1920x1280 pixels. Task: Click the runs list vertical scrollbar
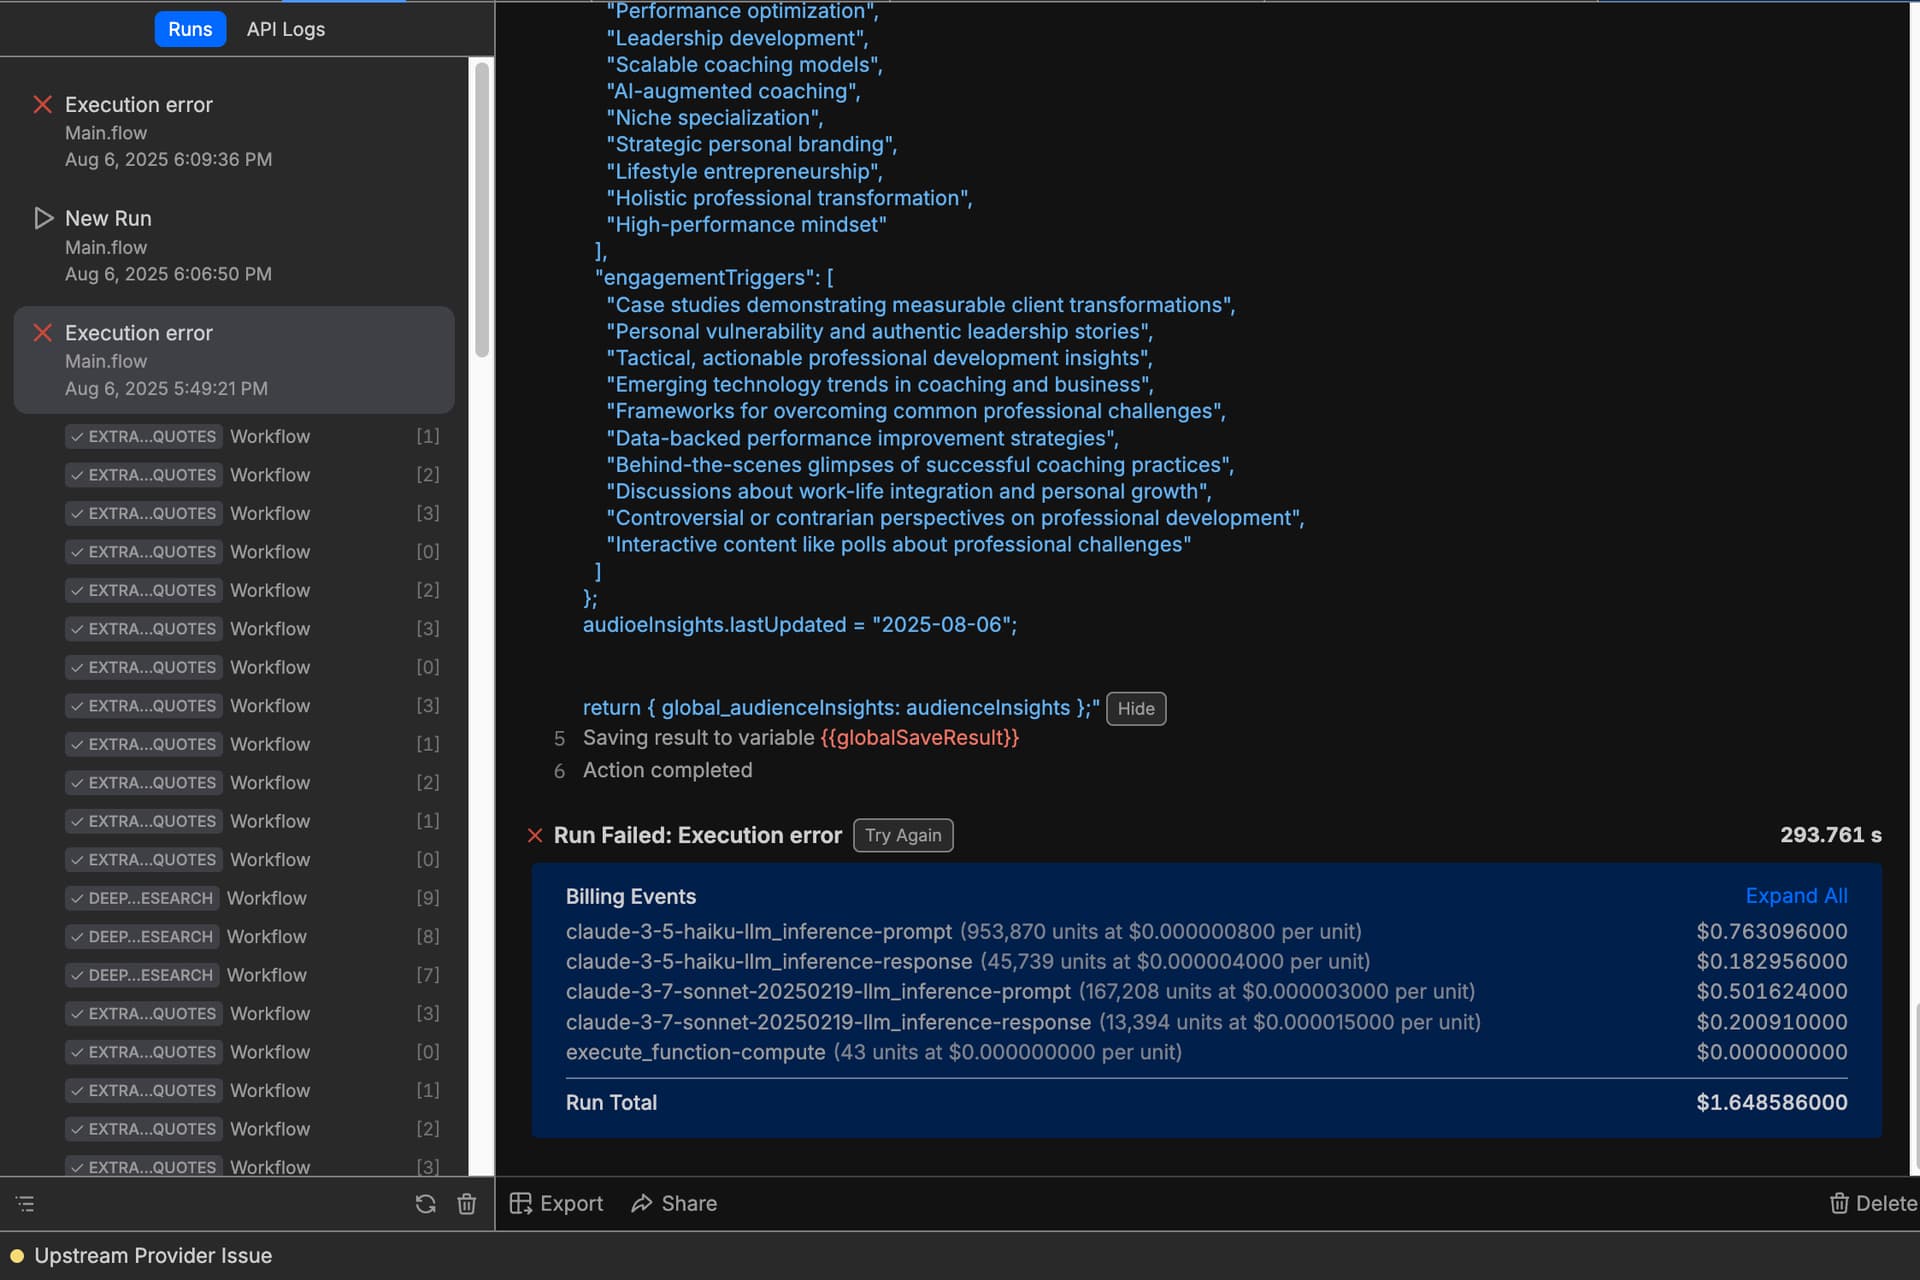pyautogui.click(x=482, y=210)
